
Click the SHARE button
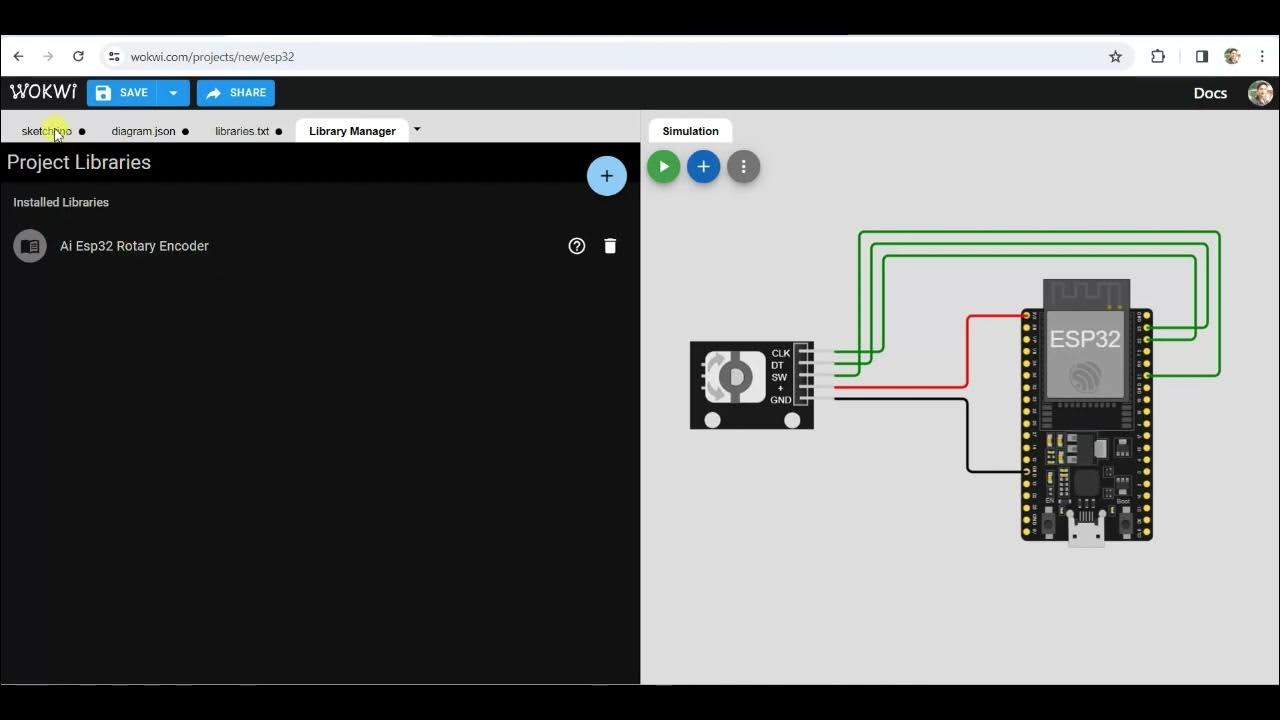[x=236, y=93]
